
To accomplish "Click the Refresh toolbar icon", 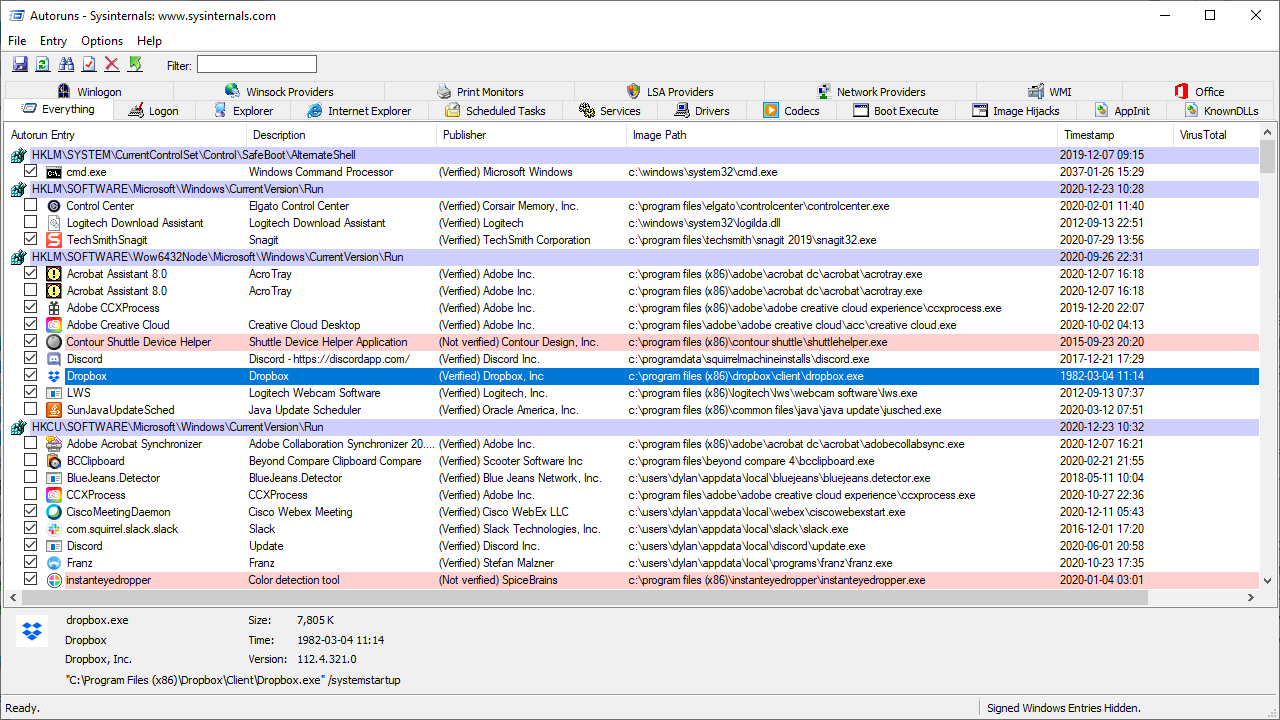I will (x=43, y=64).
